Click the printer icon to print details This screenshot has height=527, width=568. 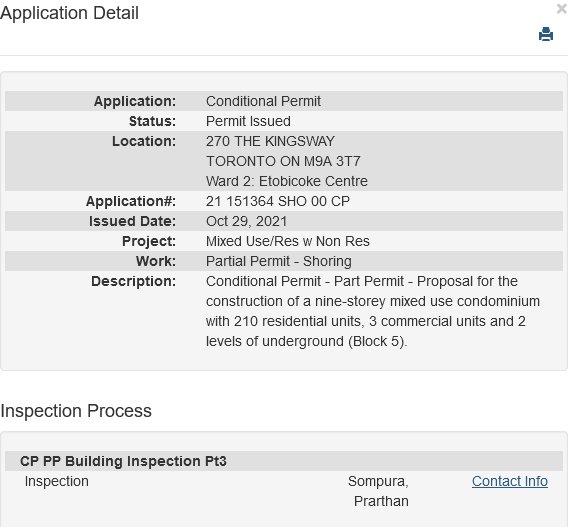coord(546,34)
